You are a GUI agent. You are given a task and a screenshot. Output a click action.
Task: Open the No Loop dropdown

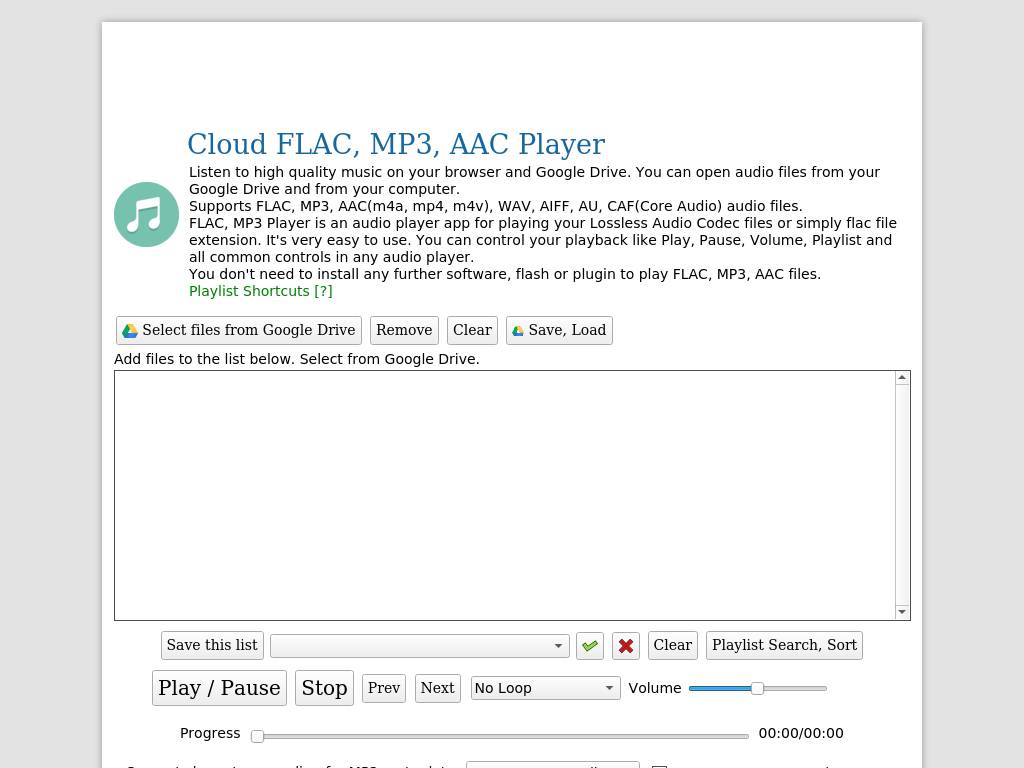pos(545,688)
